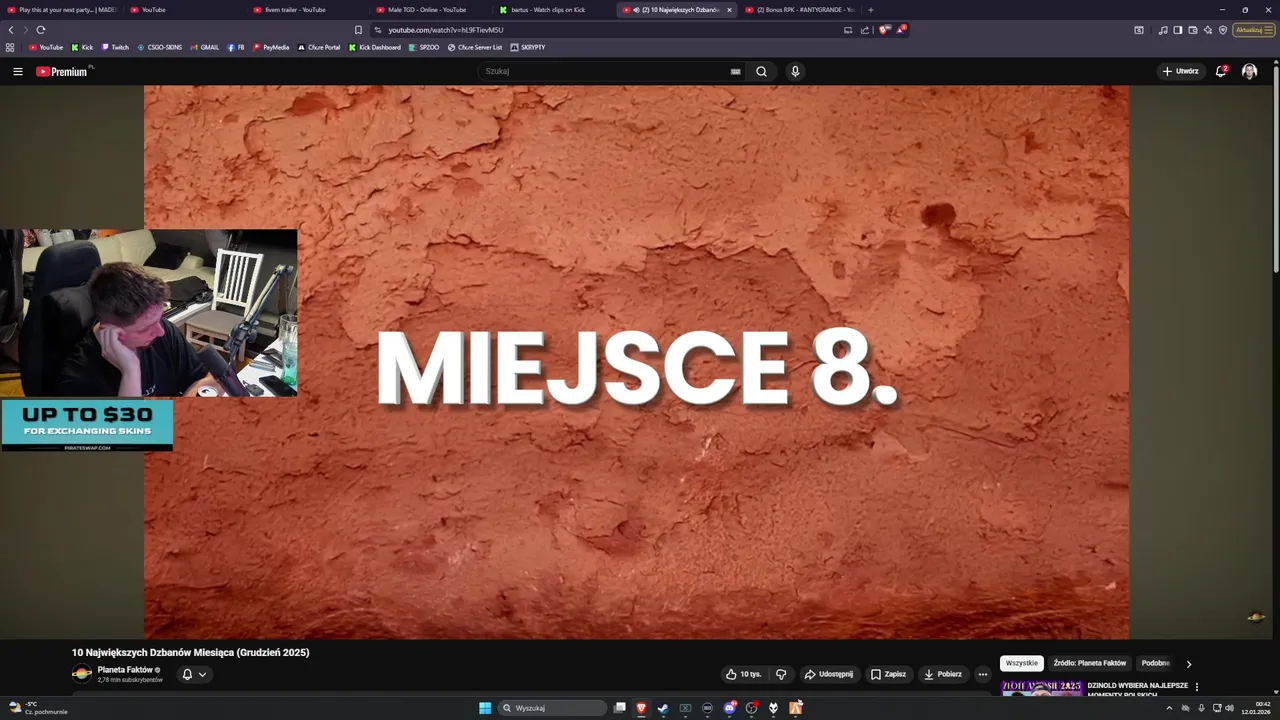The width and height of the screenshot is (1280, 720).
Task: Open the PayMedia bookmark
Action: [x=271, y=47]
